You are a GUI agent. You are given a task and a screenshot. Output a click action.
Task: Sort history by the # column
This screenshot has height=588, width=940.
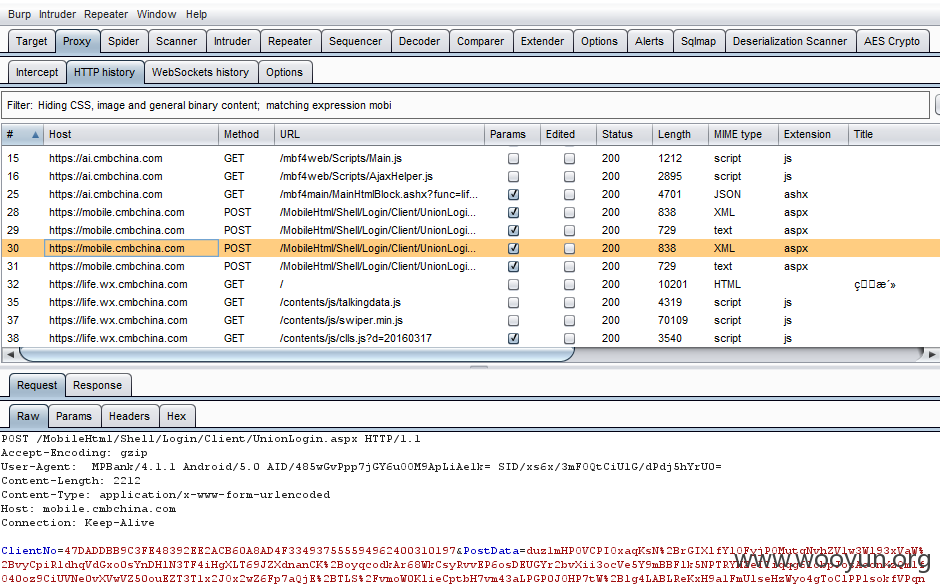[23, 134]
